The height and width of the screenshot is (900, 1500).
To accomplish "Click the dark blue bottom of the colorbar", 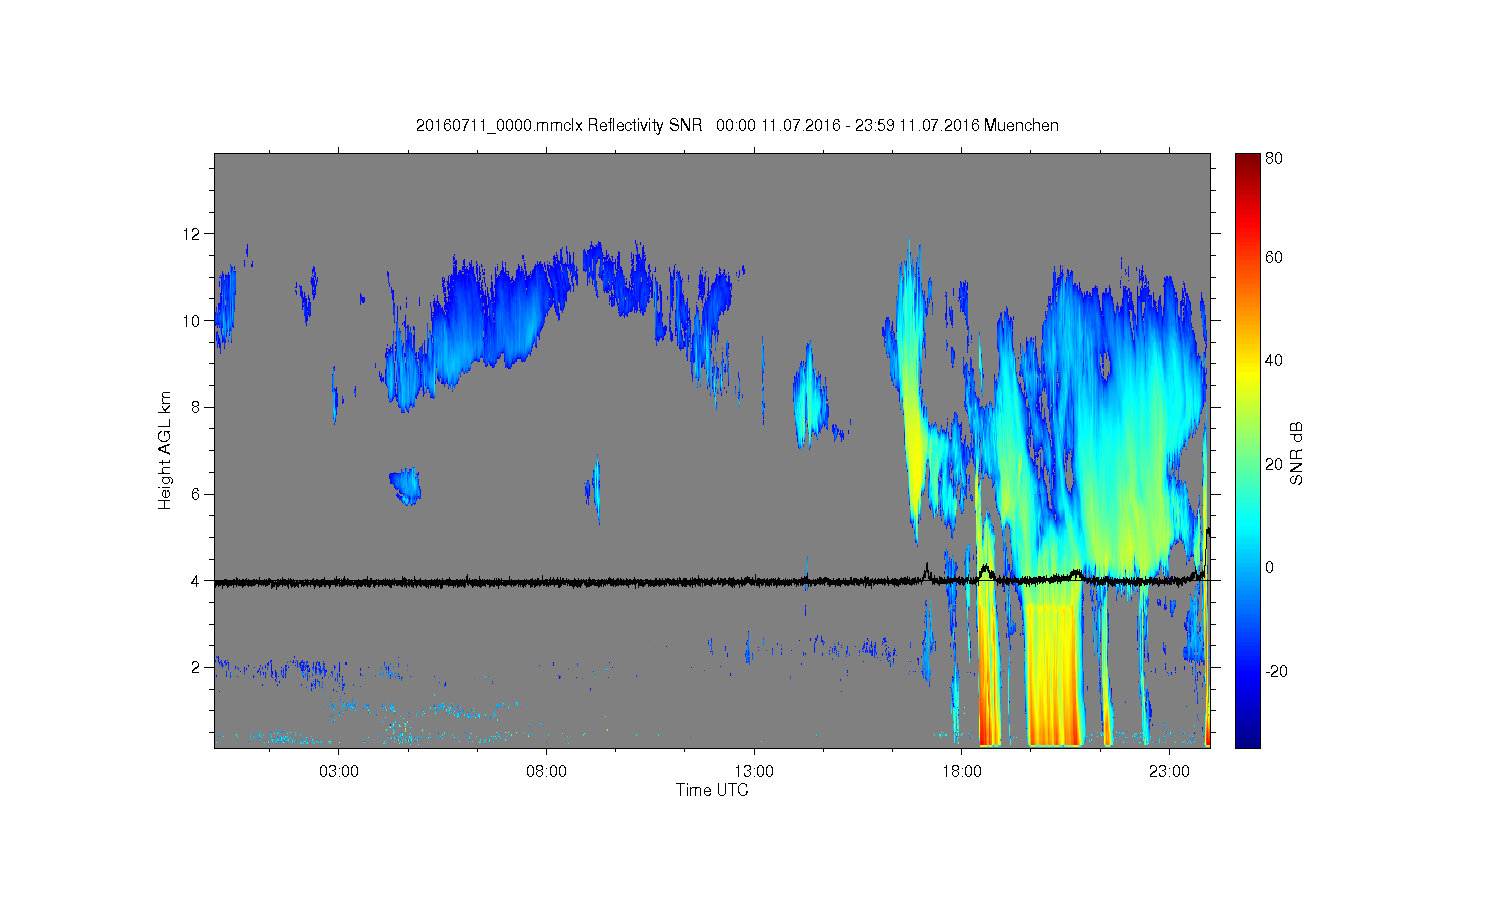I will click(1247, 738).
